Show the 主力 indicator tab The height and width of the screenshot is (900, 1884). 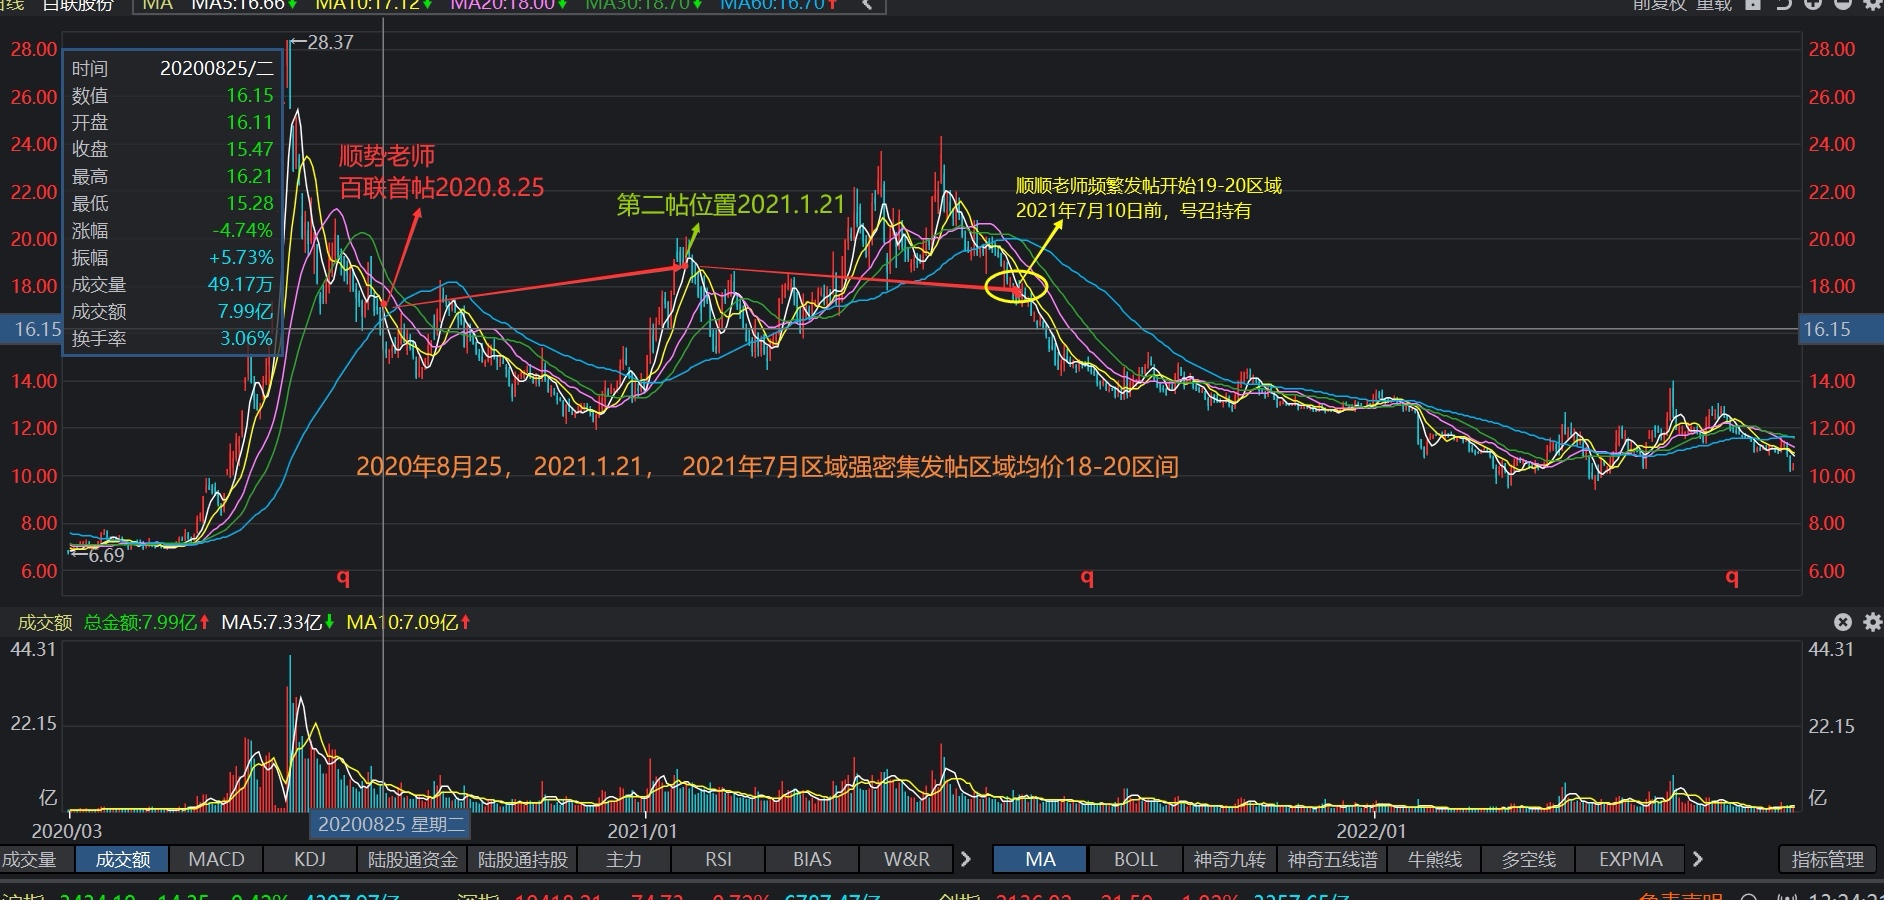624,859
